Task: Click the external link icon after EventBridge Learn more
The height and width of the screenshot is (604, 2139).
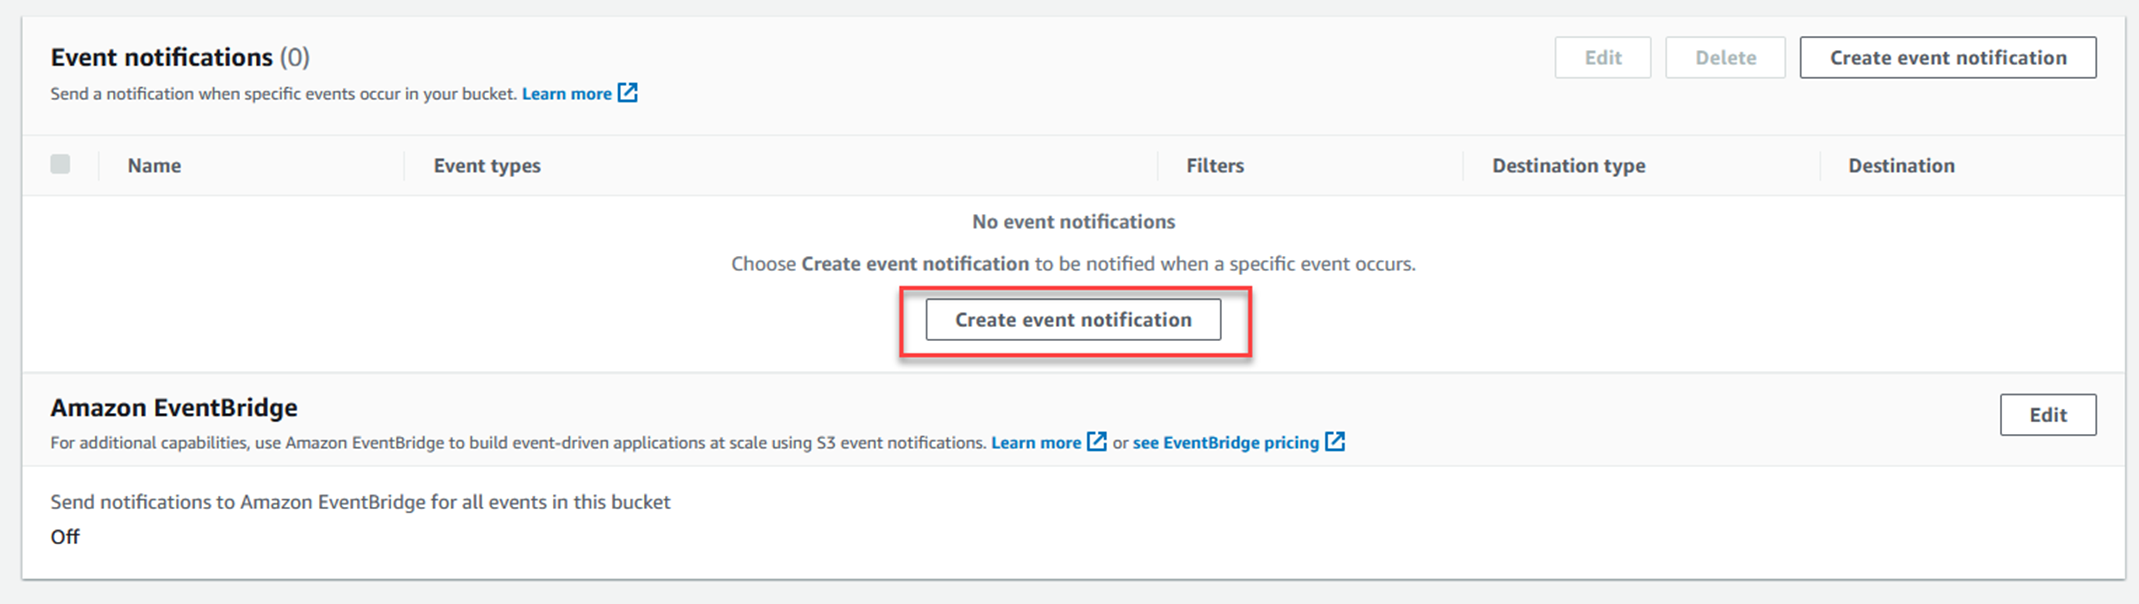Action: [x=1097, y=442]
